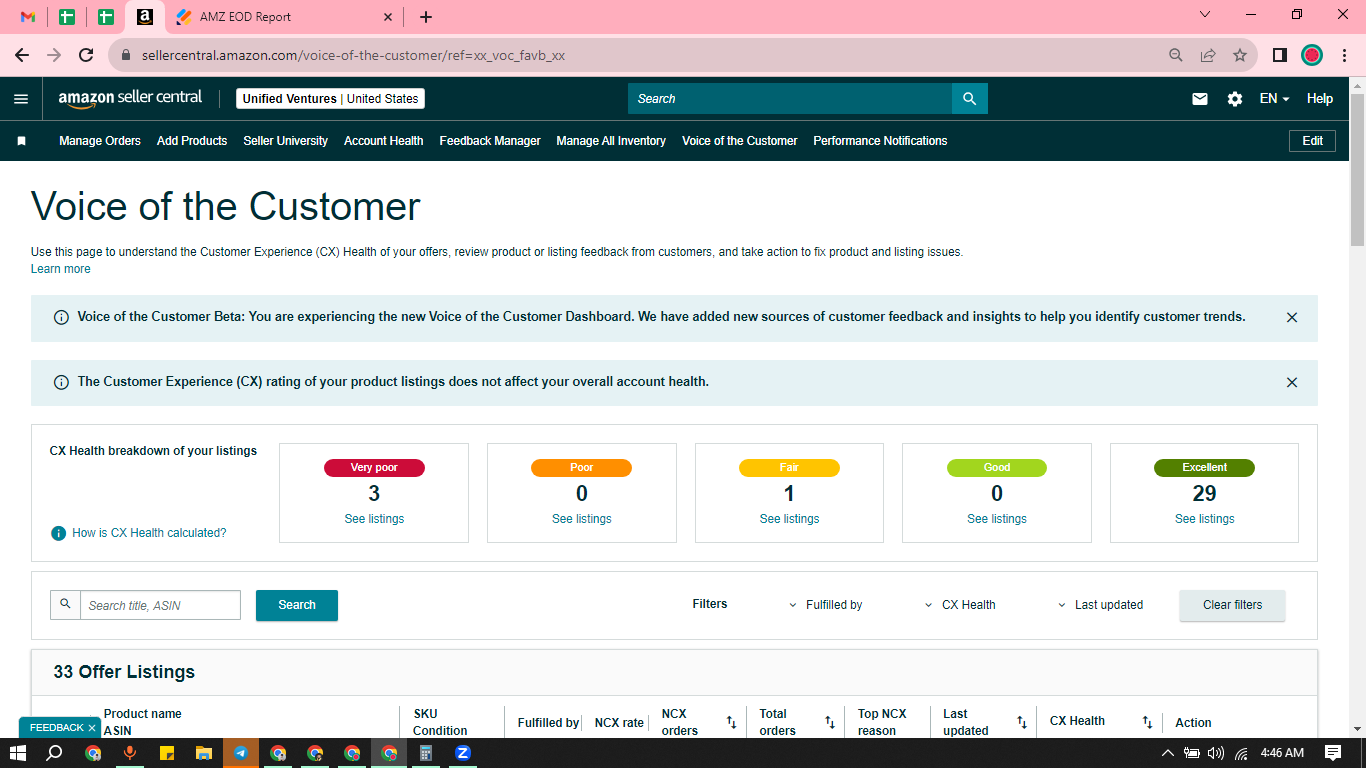The image size is (1366, 768).
Task: Open the settings gear icon
Action: (x=1235, y=99)
